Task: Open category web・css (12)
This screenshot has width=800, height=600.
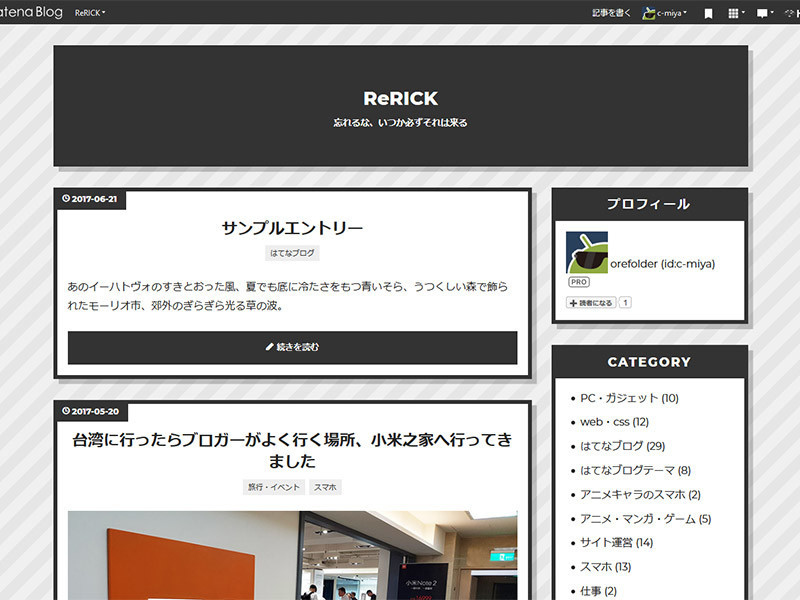Action: coord(614,422)
